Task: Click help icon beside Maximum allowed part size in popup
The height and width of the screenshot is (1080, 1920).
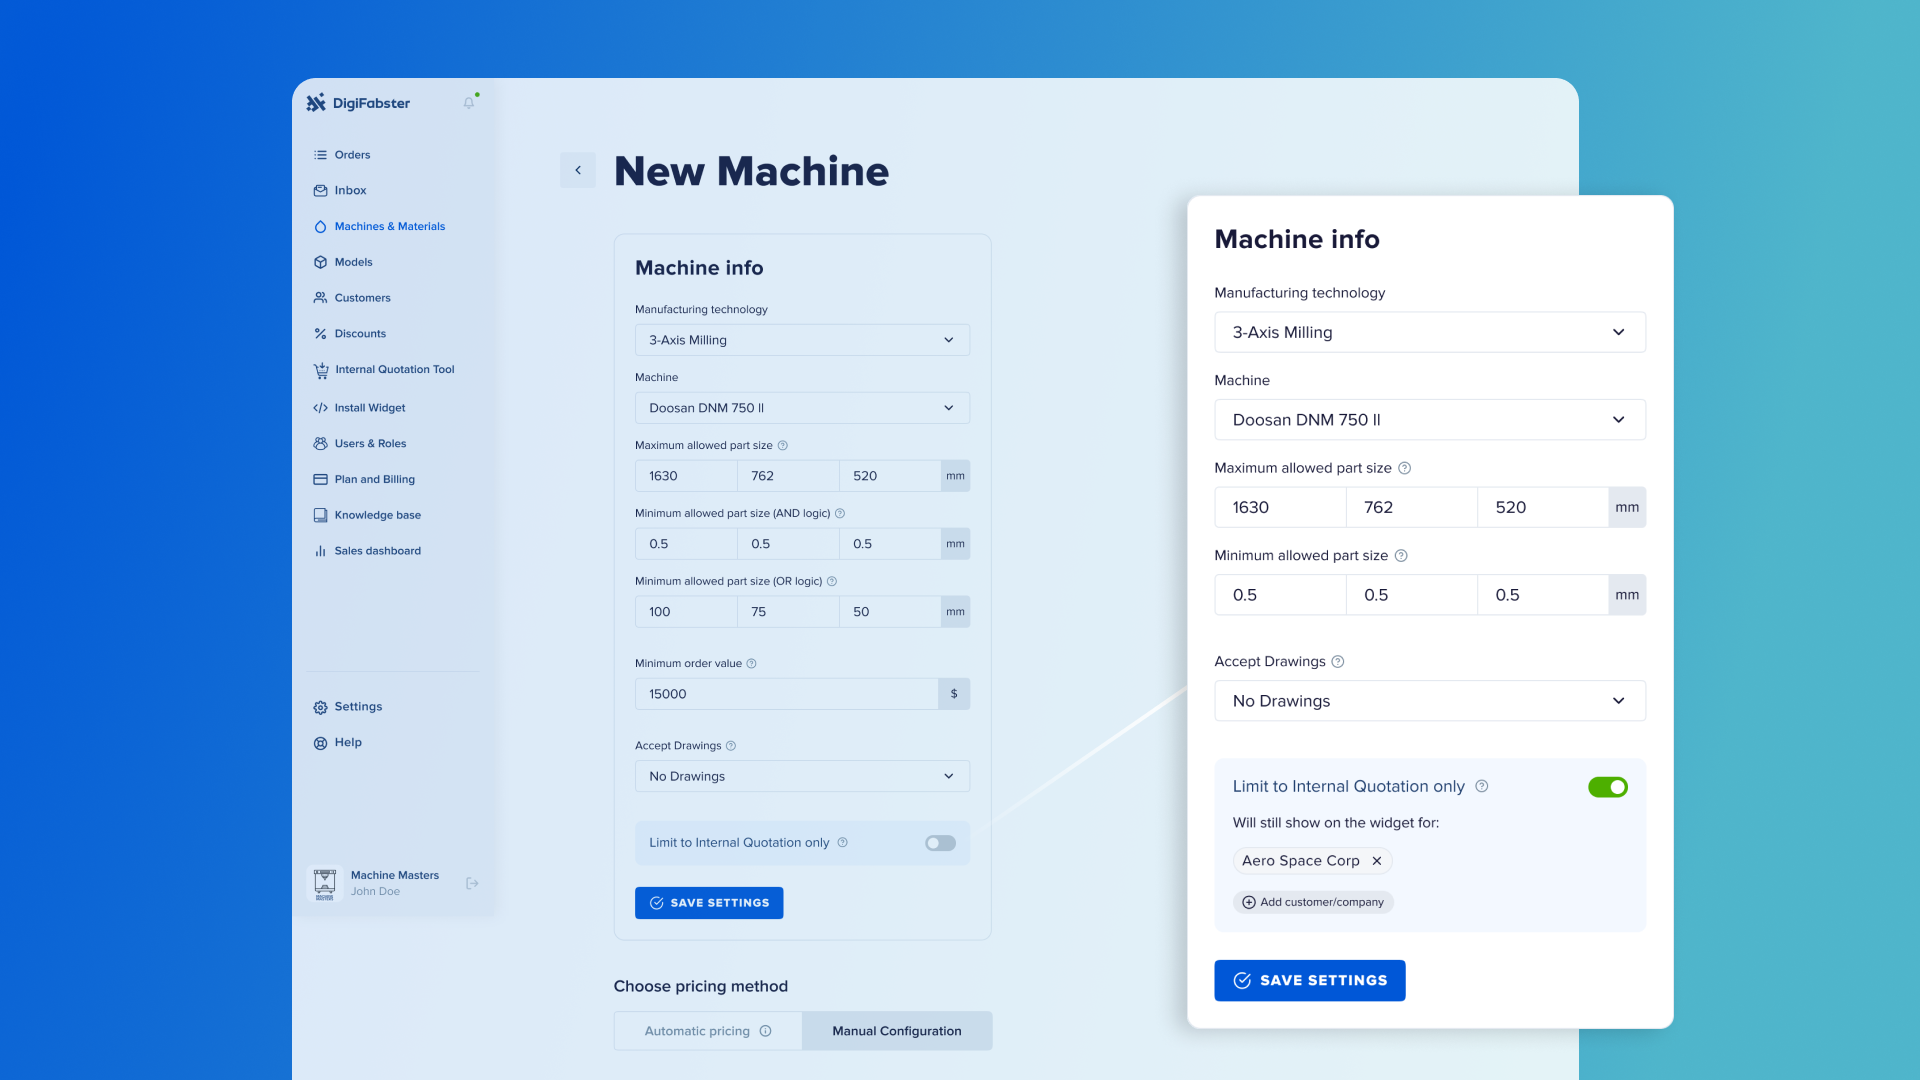Action: (x=1404, y=468)
